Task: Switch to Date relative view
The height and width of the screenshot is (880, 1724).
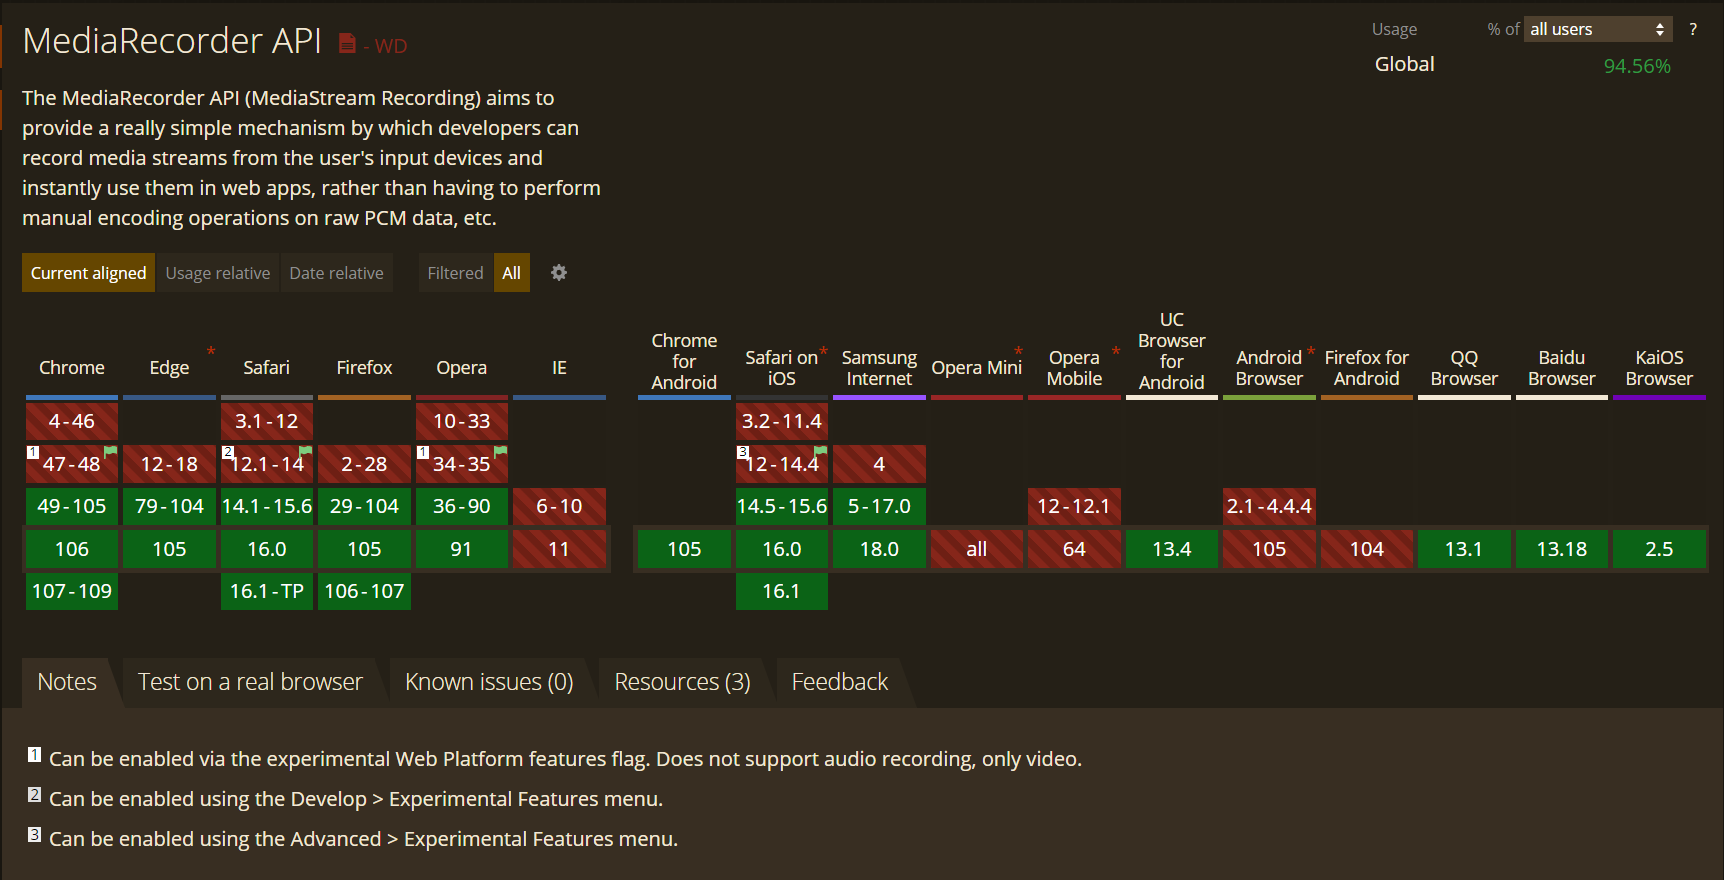Action: click(x=336, y=273)
